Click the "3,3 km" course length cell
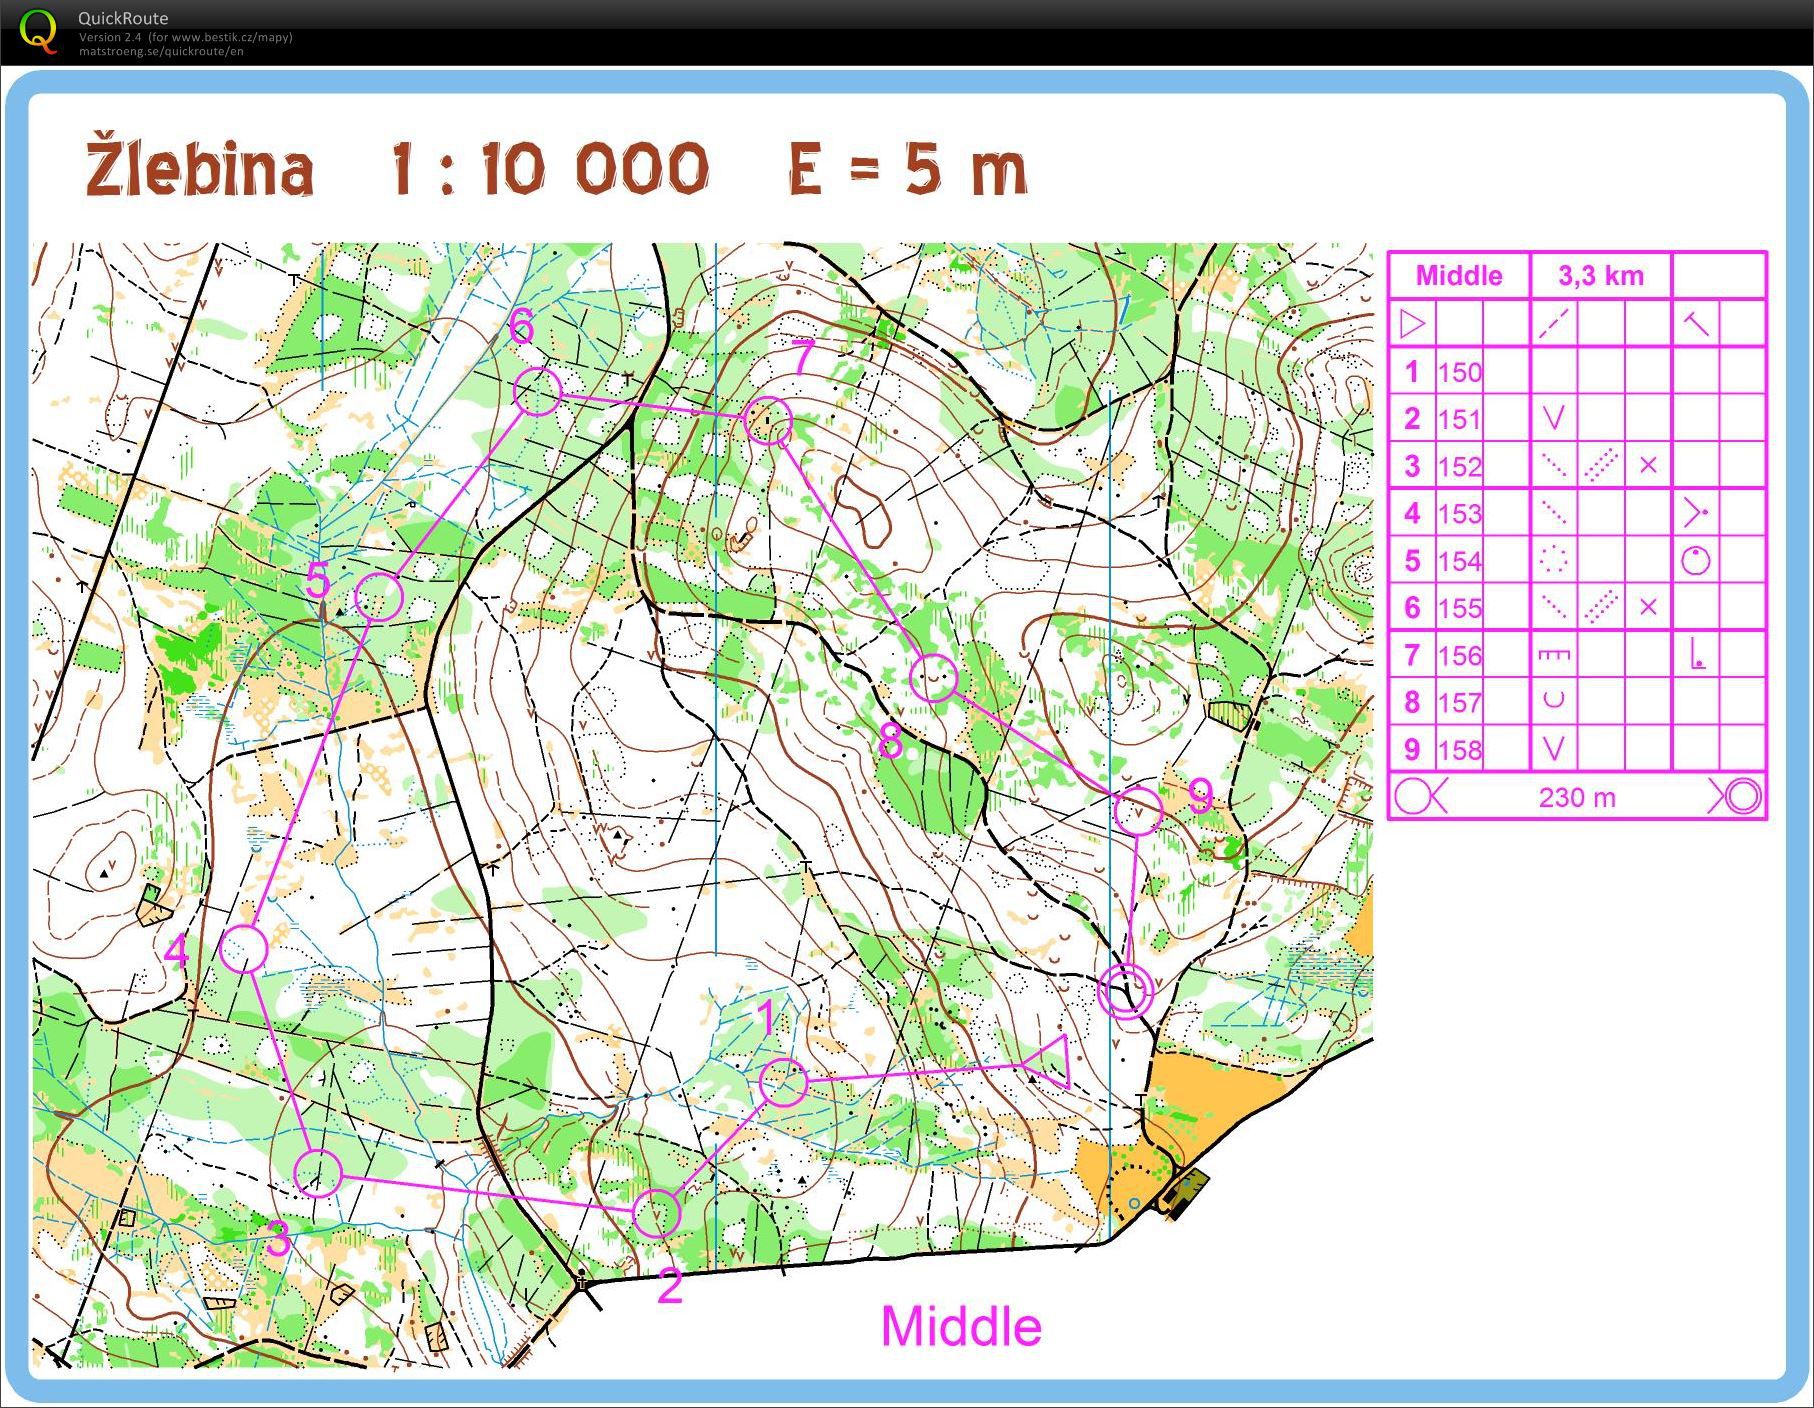Image resolution: width=1814 pixels, height=1408 pixels. click(1600, 276)
